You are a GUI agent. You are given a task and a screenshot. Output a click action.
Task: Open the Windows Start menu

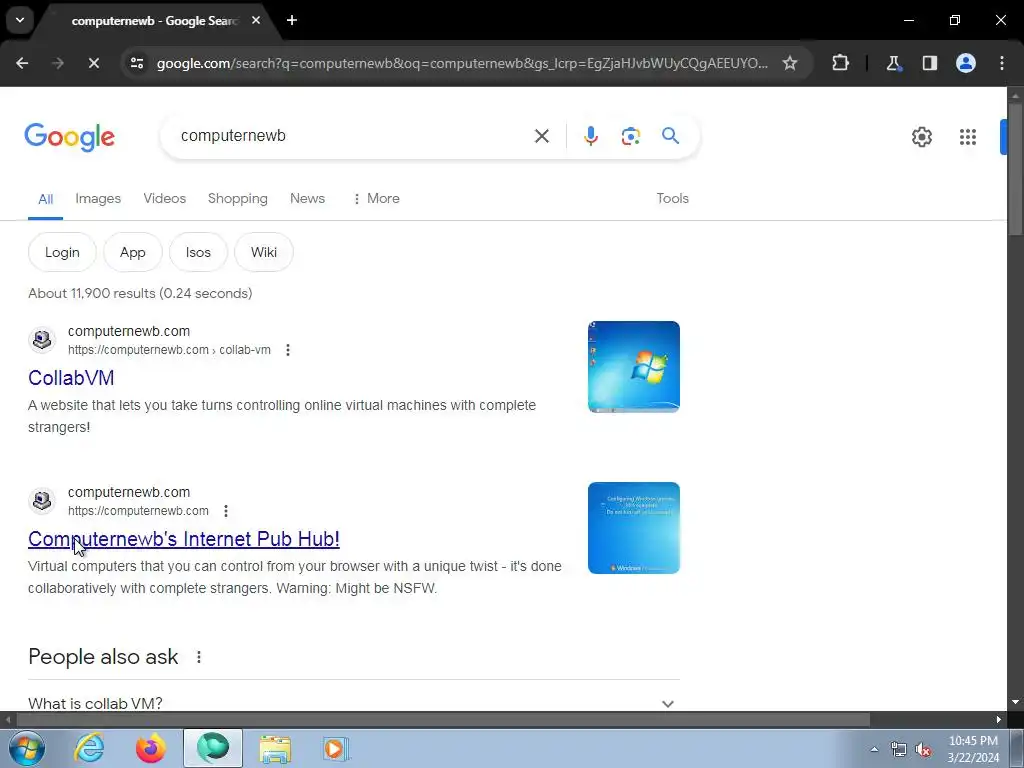(x=27, y=748)
